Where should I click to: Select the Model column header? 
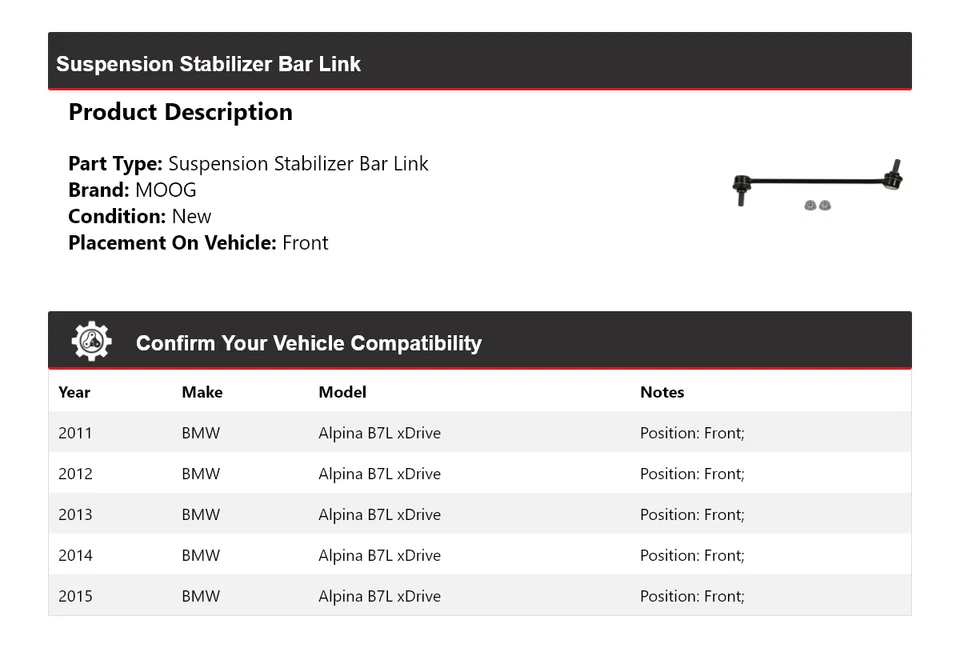point(342,392)
